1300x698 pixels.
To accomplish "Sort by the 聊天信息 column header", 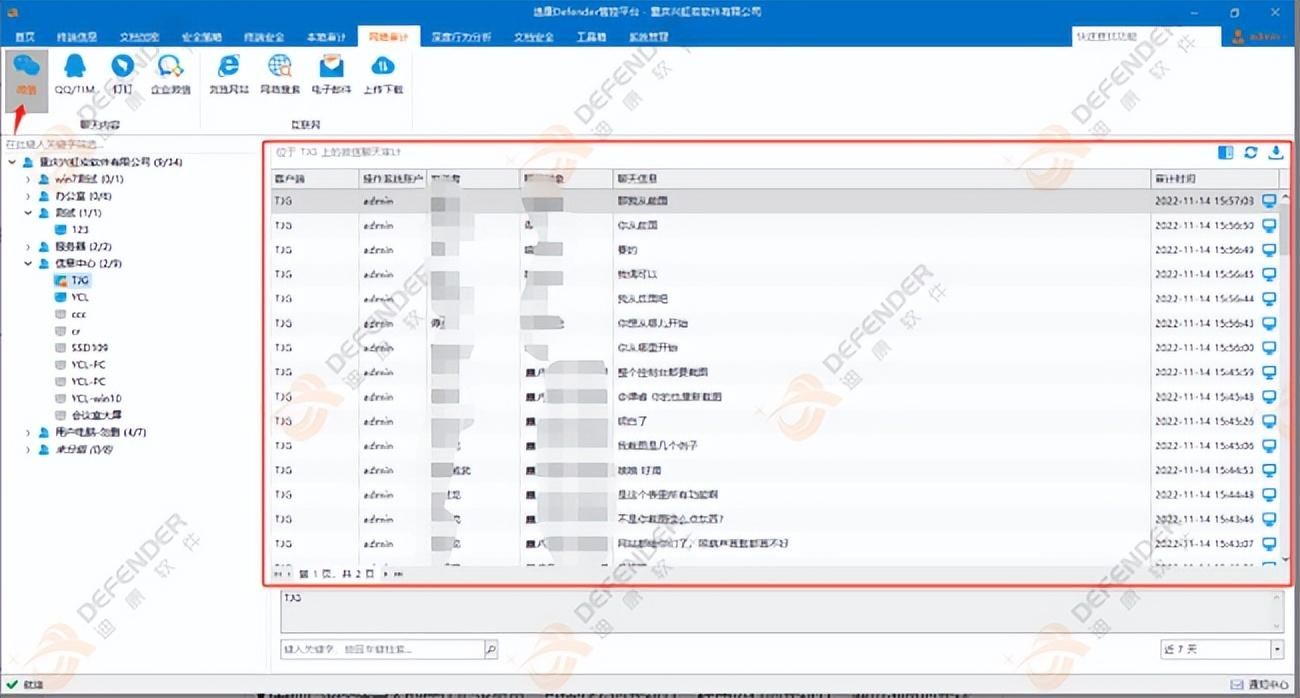I will tap(881, 178).
